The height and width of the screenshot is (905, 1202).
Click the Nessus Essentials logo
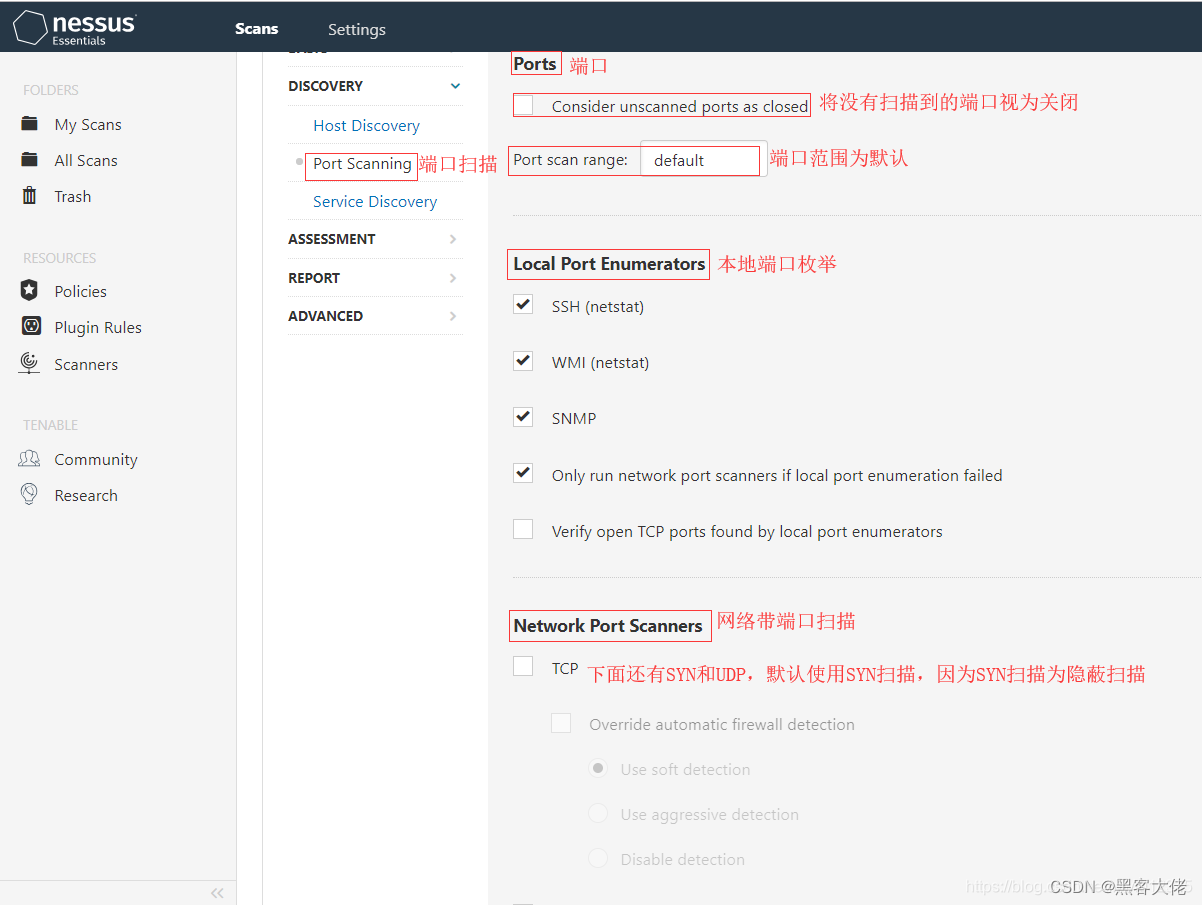coord(75,27)
